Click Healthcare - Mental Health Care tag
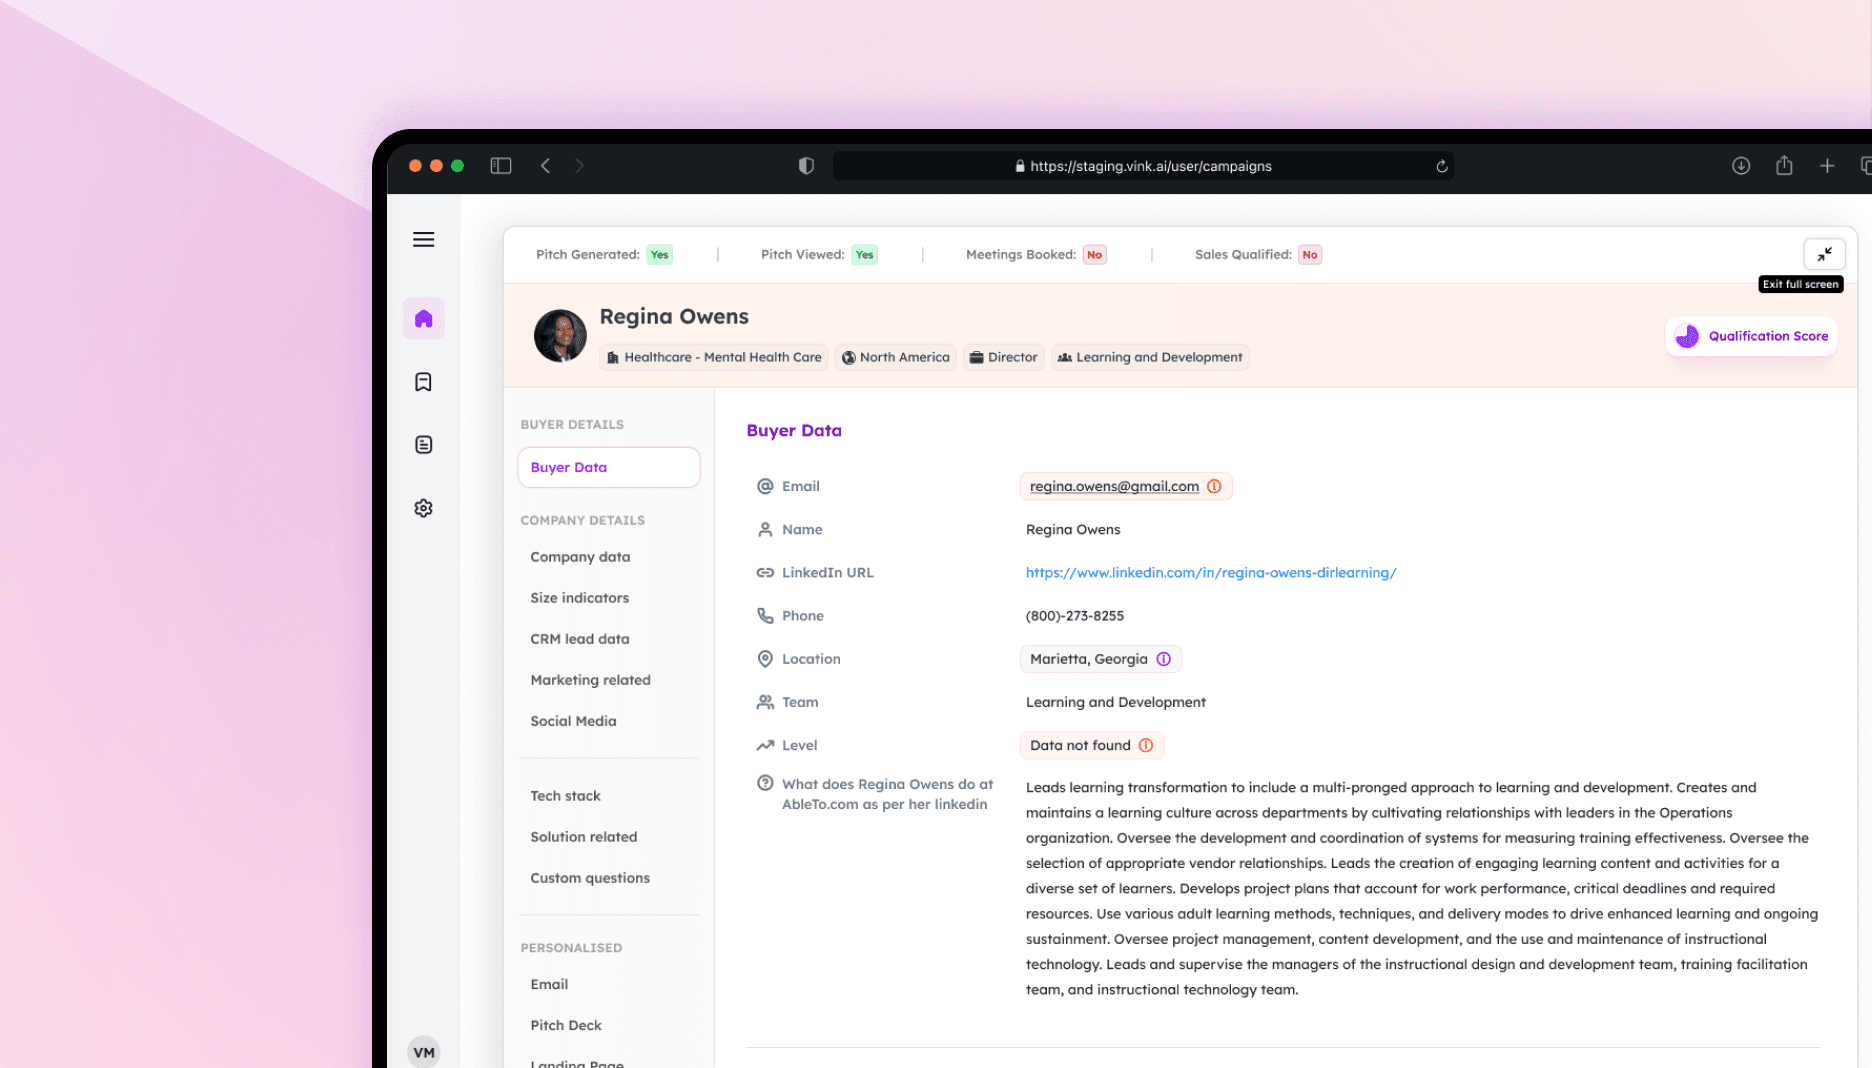The height and width of the screenshot is (1068, 1872). [714, 357]
